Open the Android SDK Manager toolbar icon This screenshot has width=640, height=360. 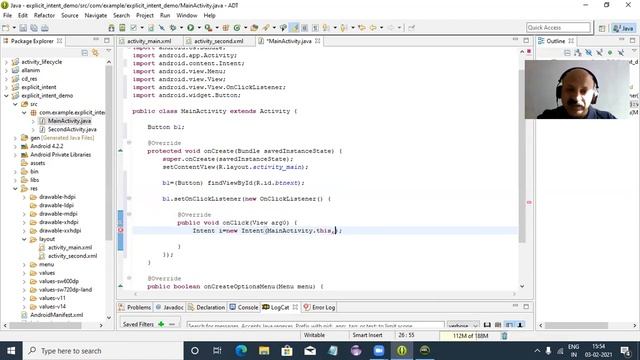111,28
